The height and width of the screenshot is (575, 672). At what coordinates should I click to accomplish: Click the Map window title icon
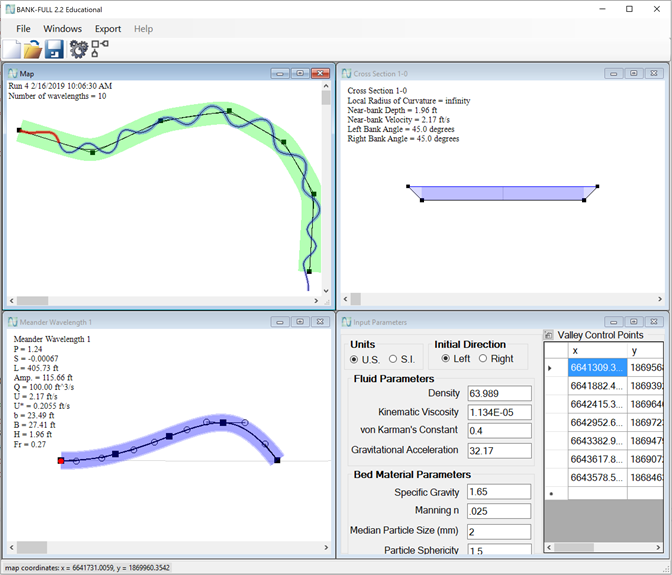12,73
